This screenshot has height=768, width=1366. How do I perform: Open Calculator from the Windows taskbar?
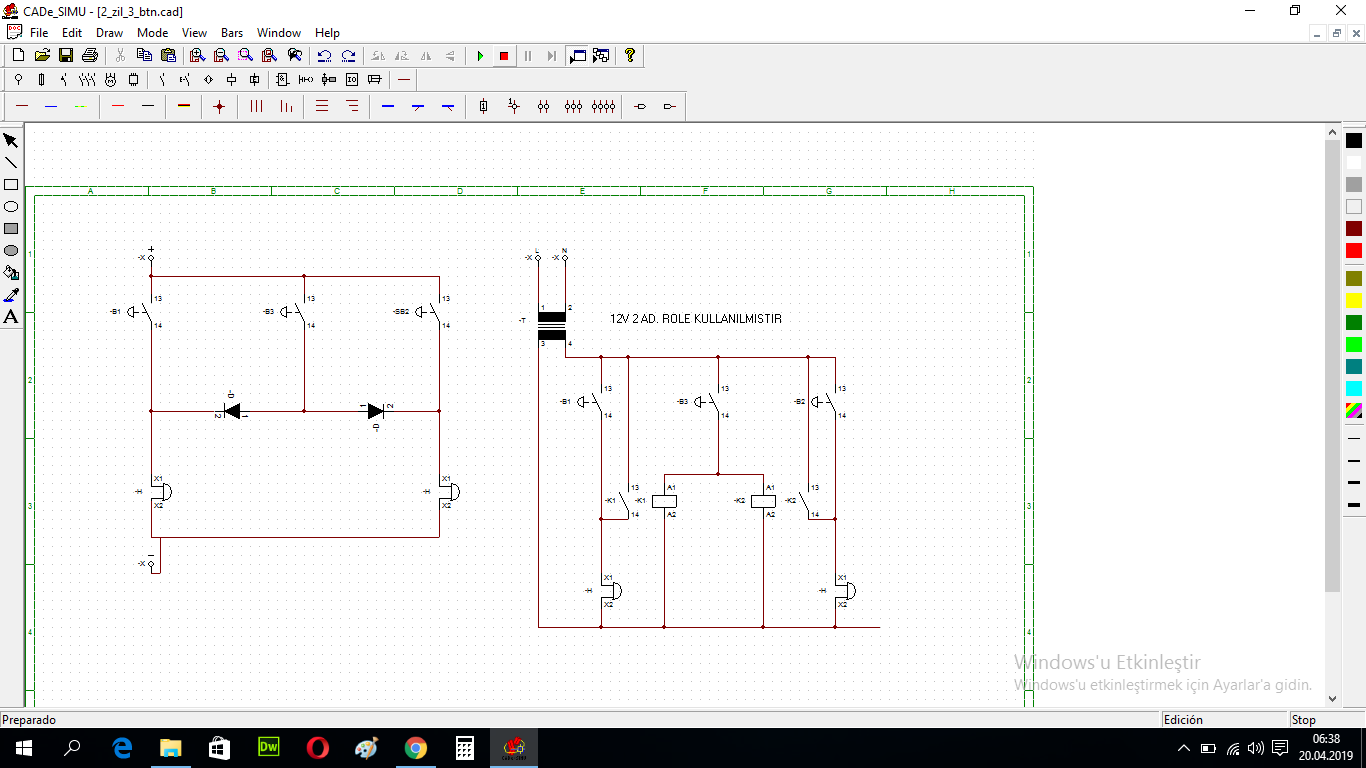(x=465, y=748)
